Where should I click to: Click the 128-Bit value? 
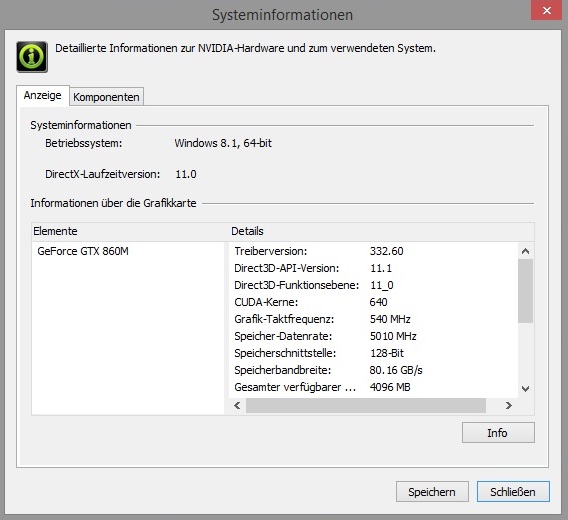point(387,353)
